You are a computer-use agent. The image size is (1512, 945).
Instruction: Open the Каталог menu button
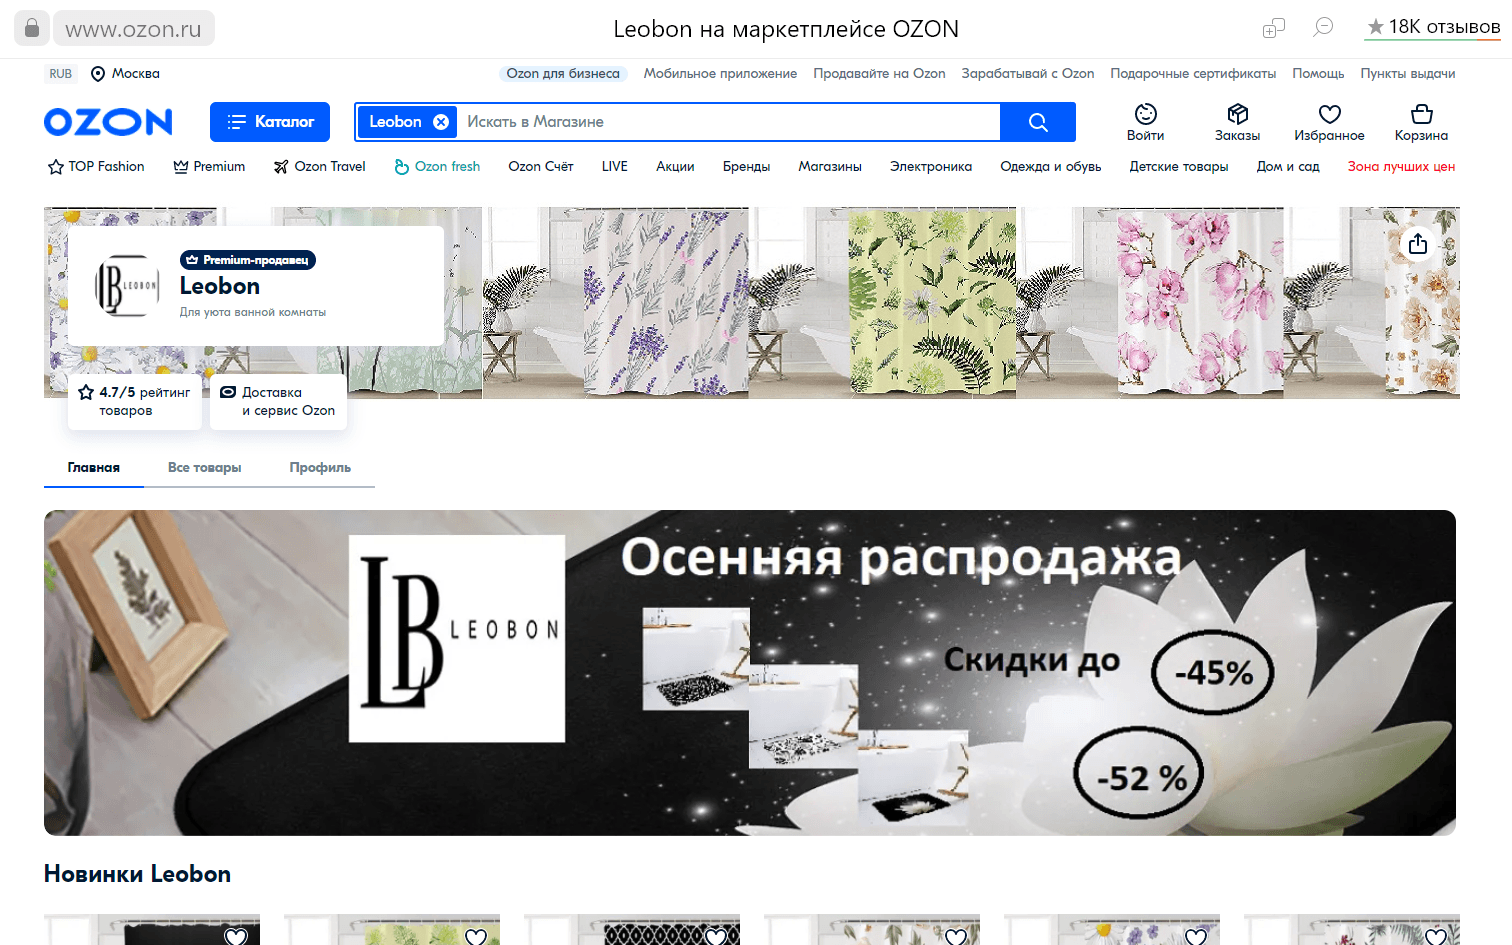click(x=270, y=122)
